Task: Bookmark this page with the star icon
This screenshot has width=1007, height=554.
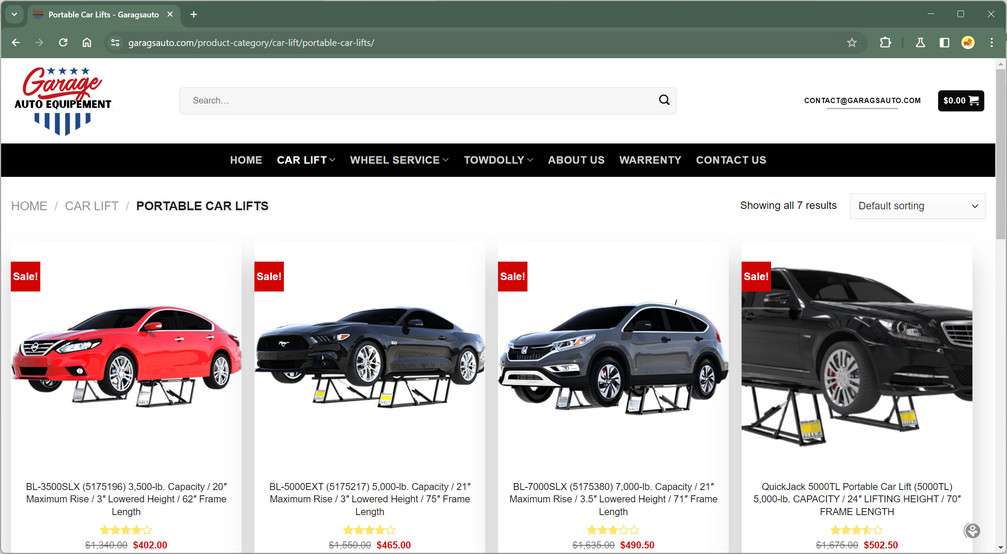Action: (852, 42)
